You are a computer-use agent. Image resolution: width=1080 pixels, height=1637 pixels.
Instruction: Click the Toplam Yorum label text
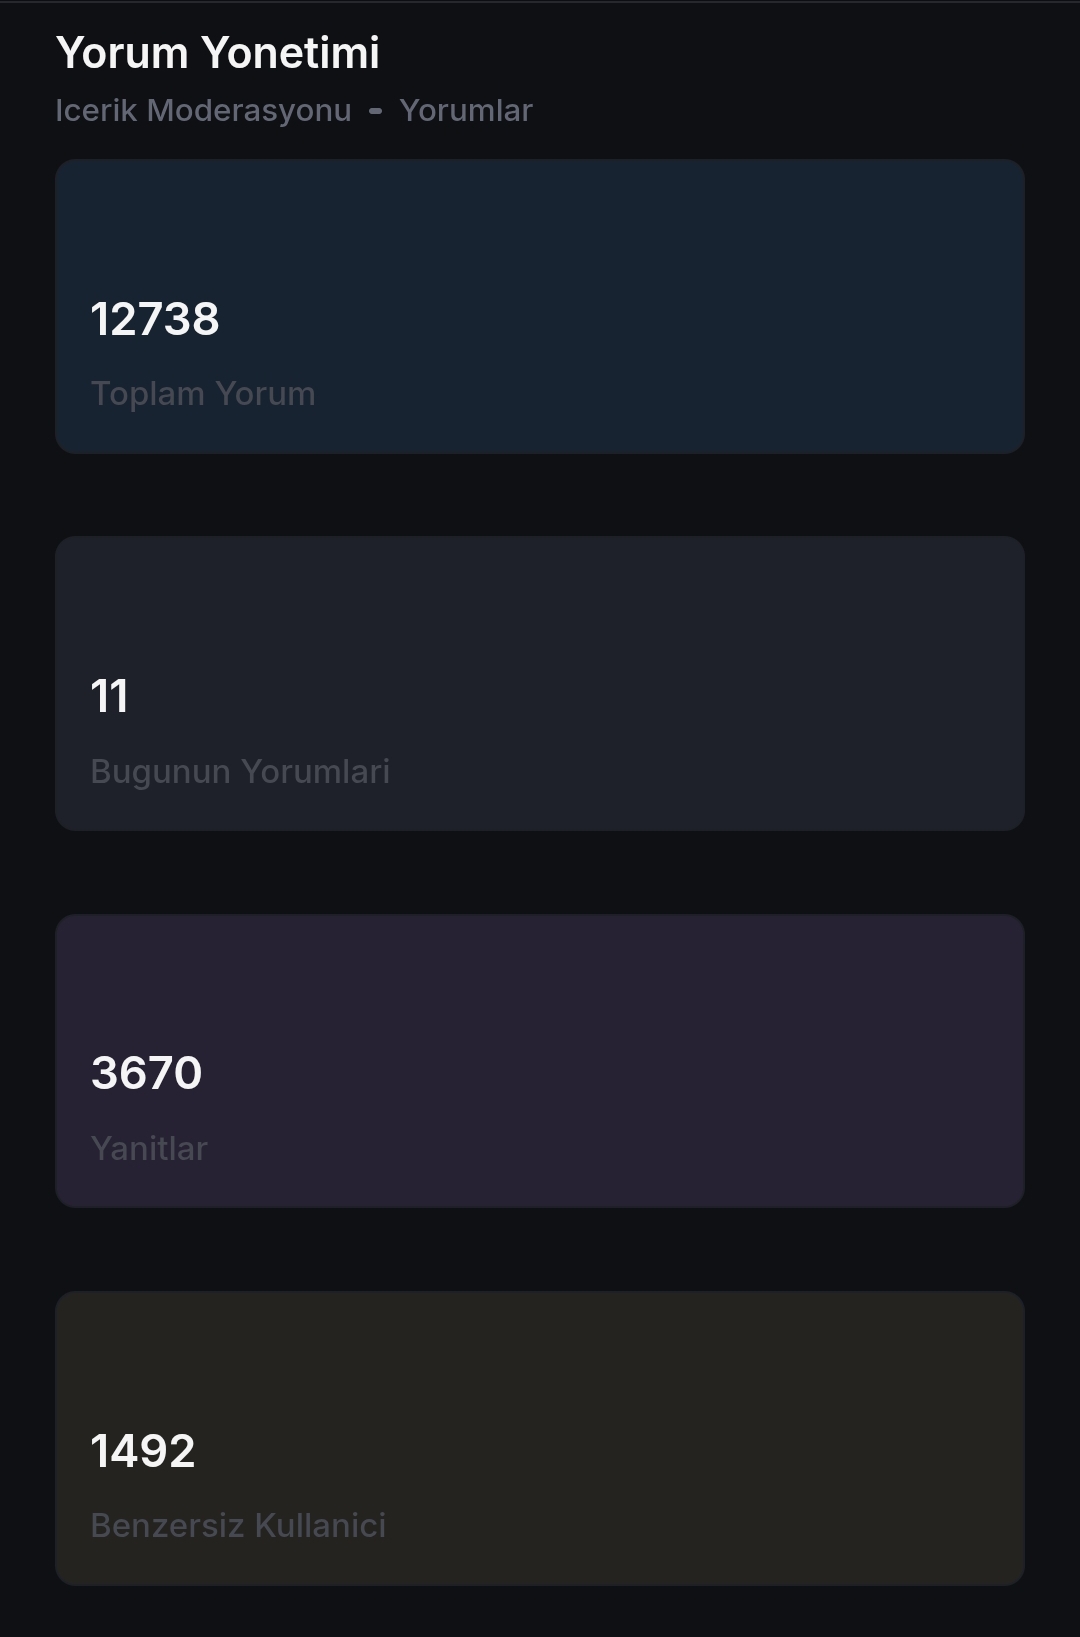coord(203,394)
